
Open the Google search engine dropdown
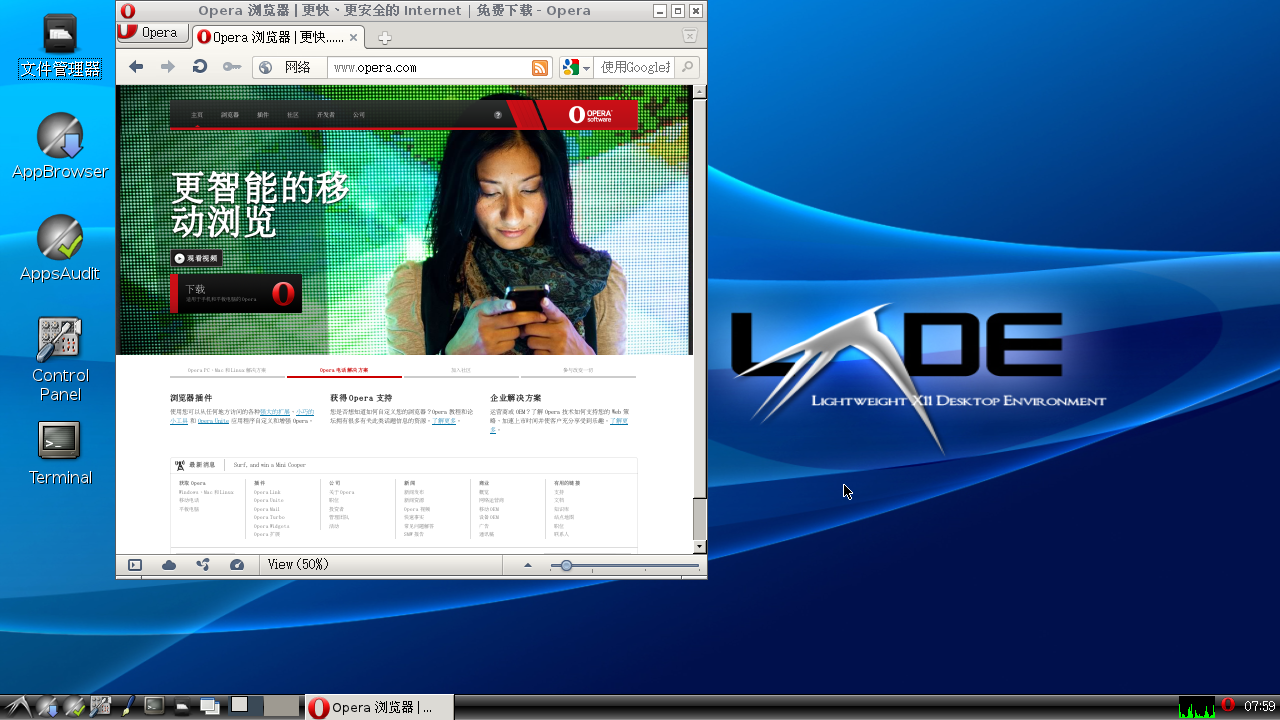[x=577, y=67]
